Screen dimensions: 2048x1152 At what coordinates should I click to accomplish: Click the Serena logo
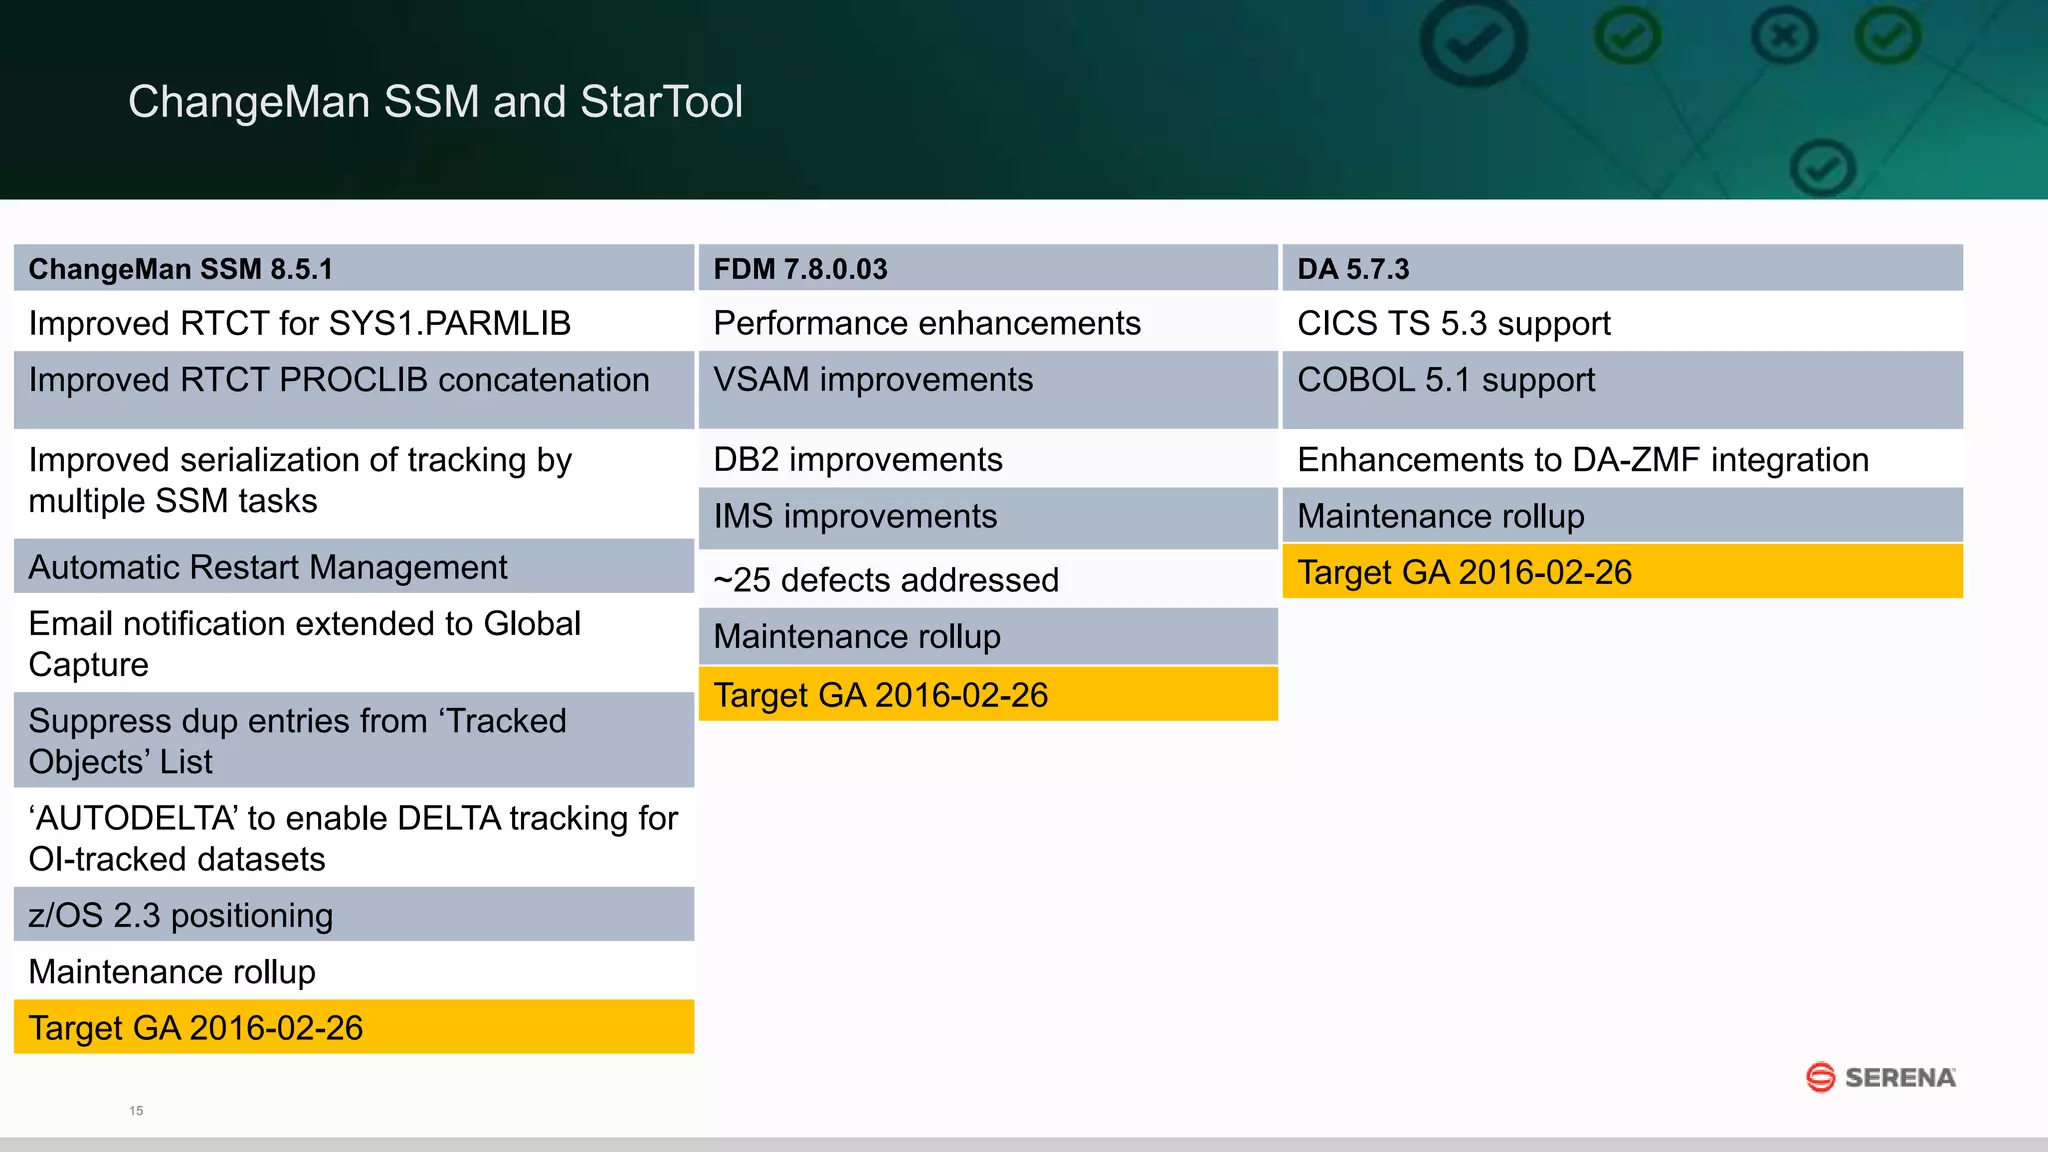click(x=1880, y=1077)
